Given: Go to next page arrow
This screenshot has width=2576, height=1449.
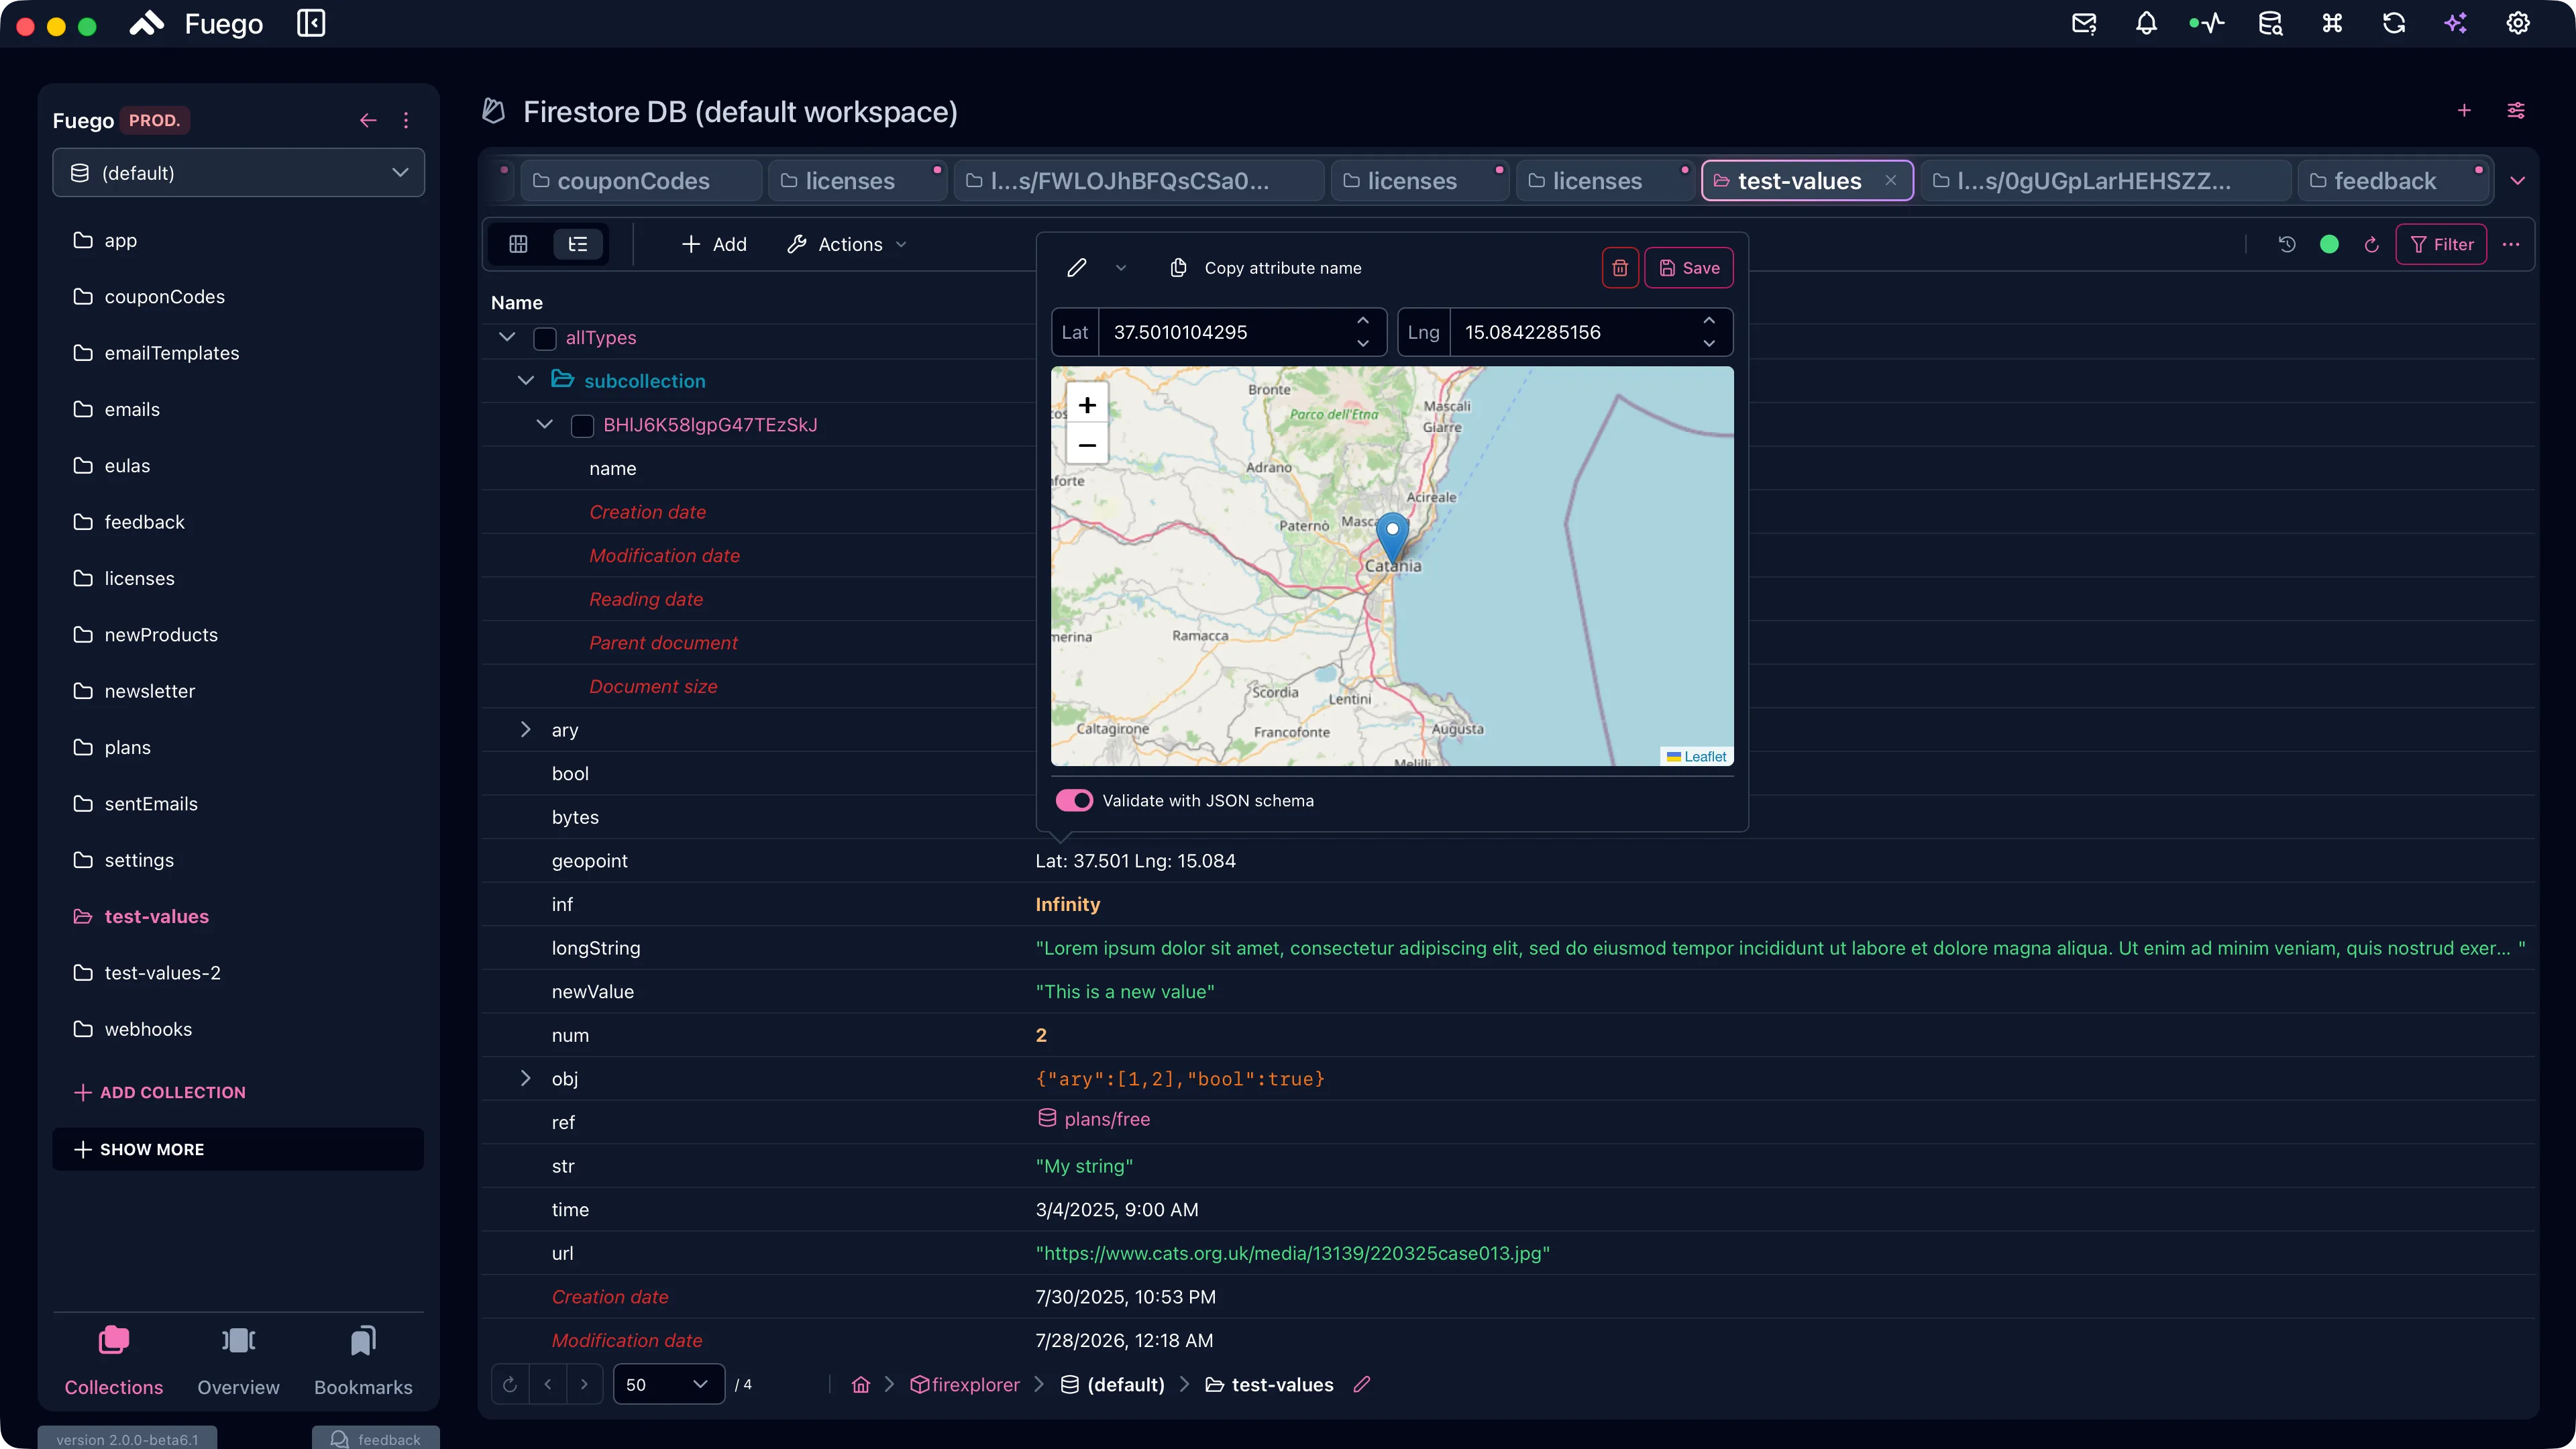Looking at the screenshot, I should click(584, 1385).
